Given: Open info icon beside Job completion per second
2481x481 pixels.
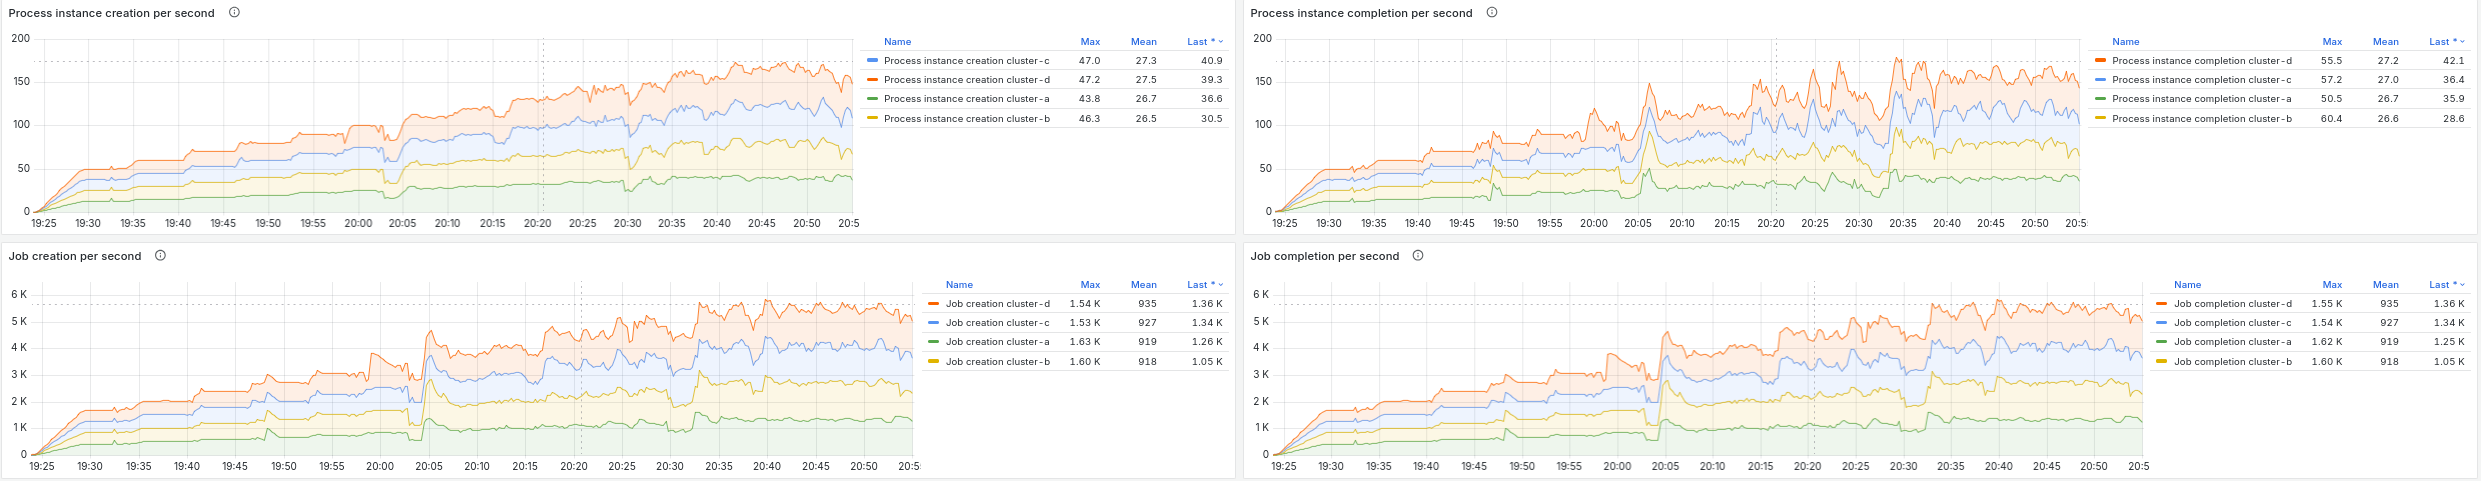Looking at the screenshot, I should click(1418, 256).
